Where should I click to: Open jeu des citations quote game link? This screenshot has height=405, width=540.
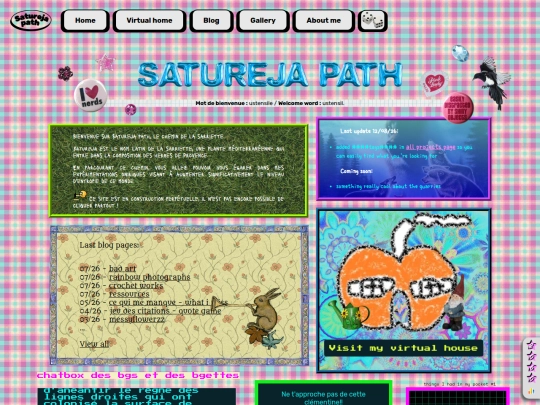165,311
